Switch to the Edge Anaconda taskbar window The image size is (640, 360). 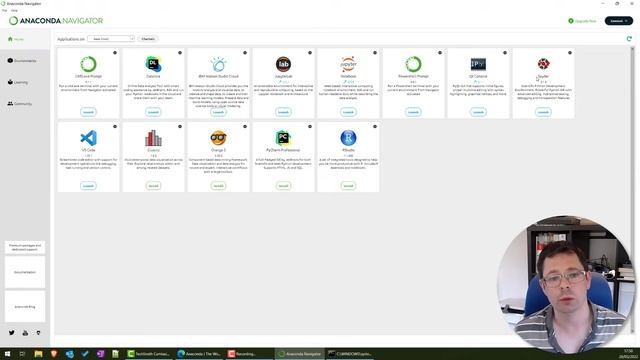tap(200, 354)
